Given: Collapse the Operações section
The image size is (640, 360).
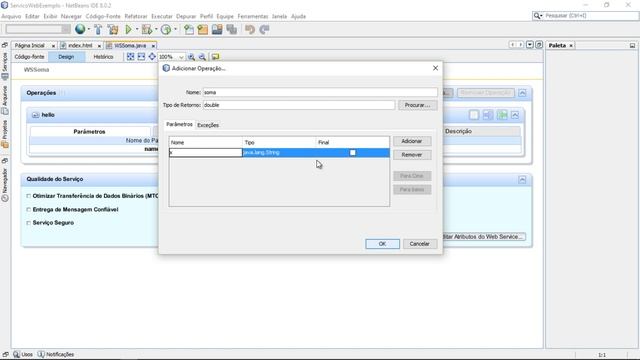Looking at the screenshot, I should click(522, 93).
